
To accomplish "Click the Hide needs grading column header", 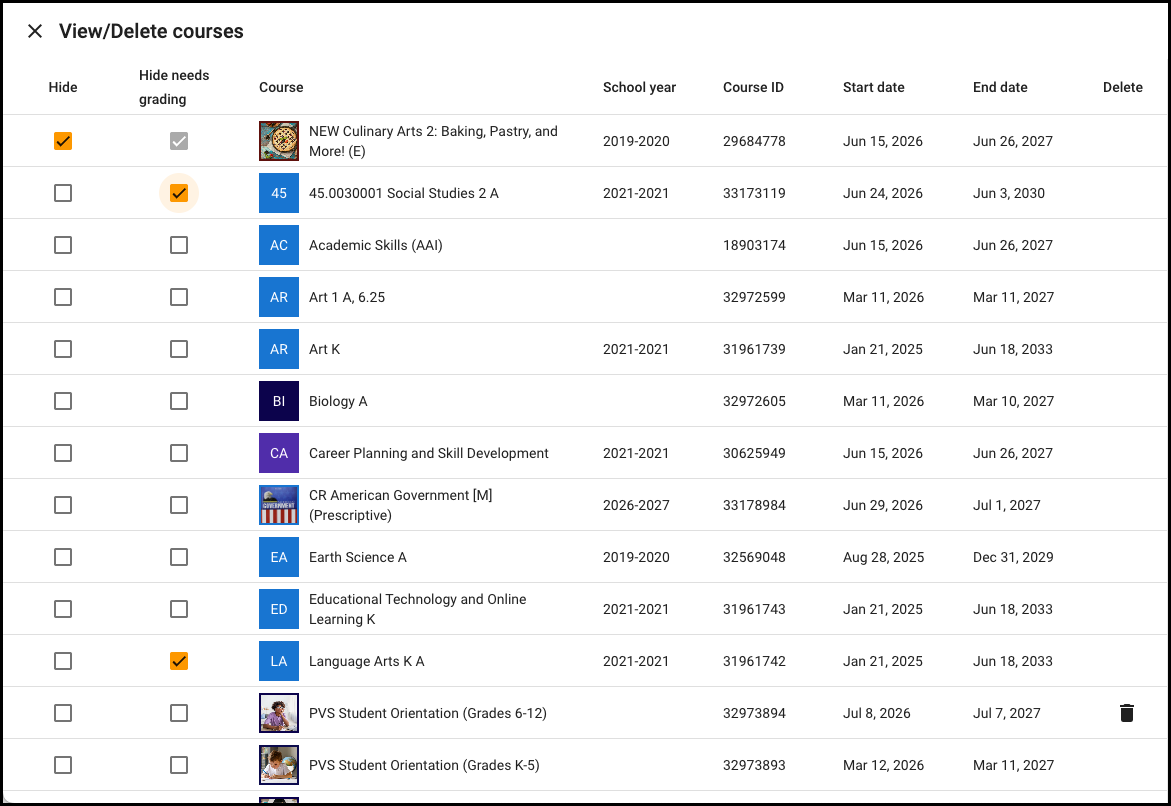I will point(173,87).
